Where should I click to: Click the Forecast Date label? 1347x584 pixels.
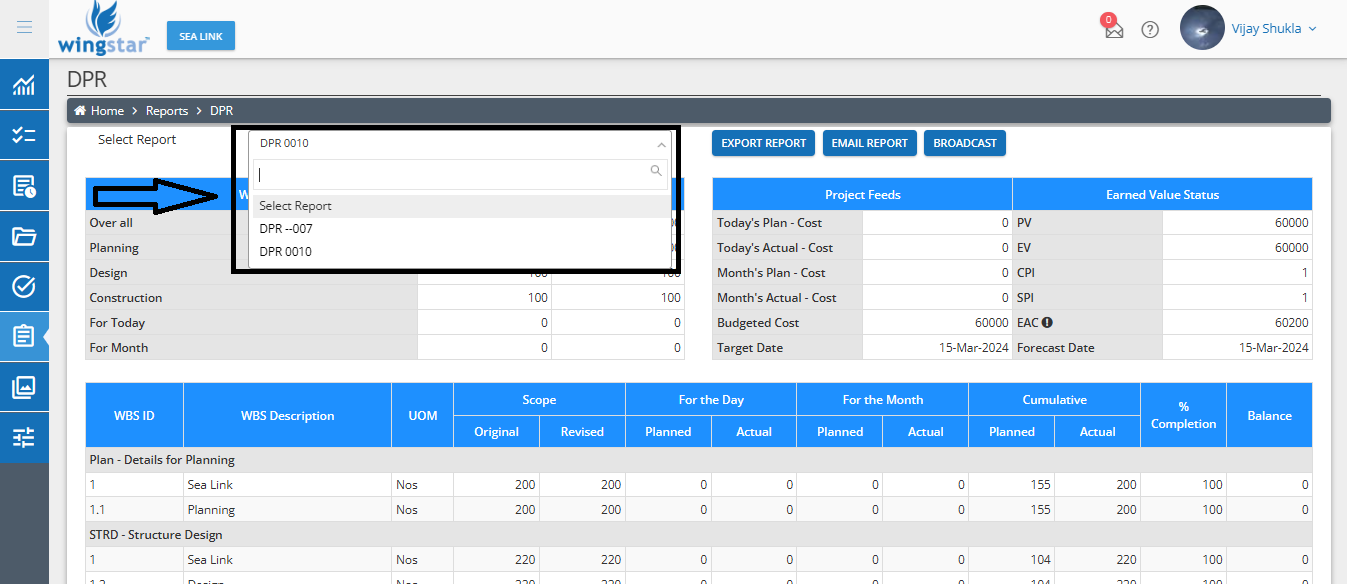[1056, 348]
